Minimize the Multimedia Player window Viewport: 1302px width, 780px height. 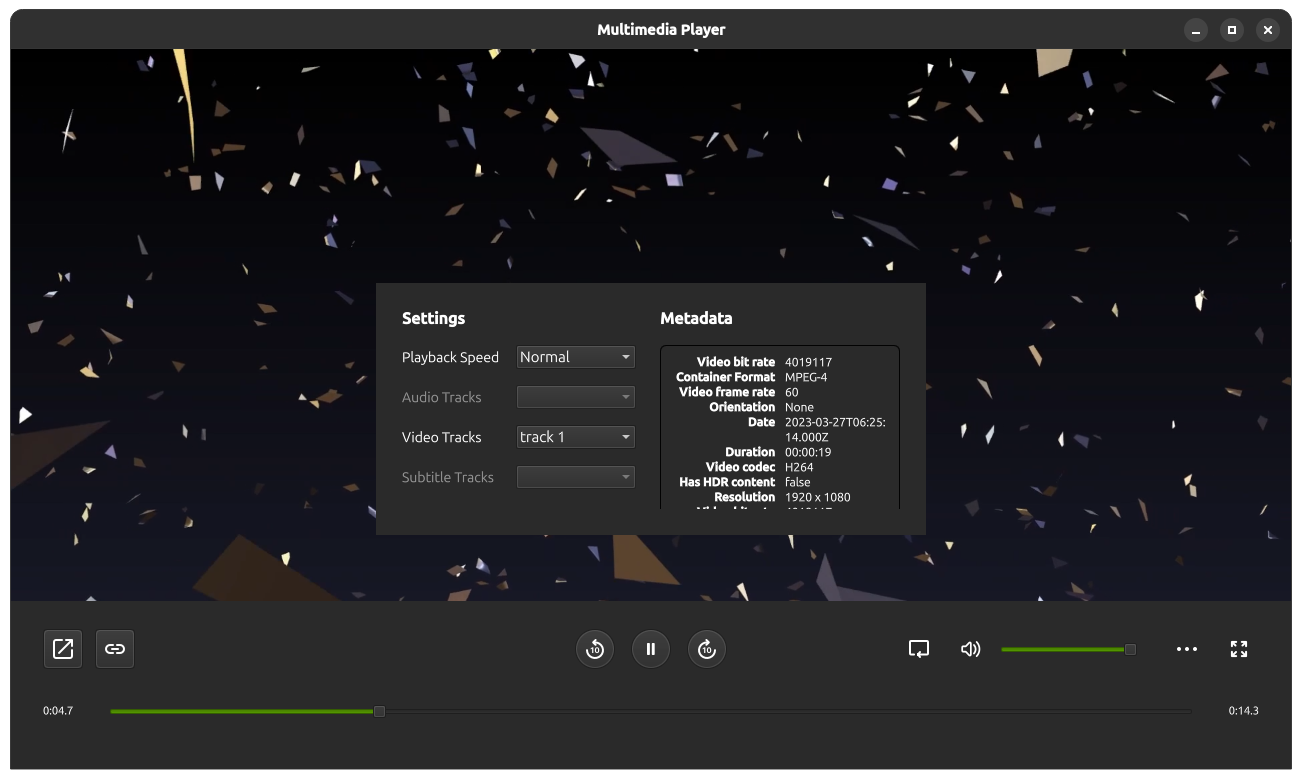(x=1196, y=30)
